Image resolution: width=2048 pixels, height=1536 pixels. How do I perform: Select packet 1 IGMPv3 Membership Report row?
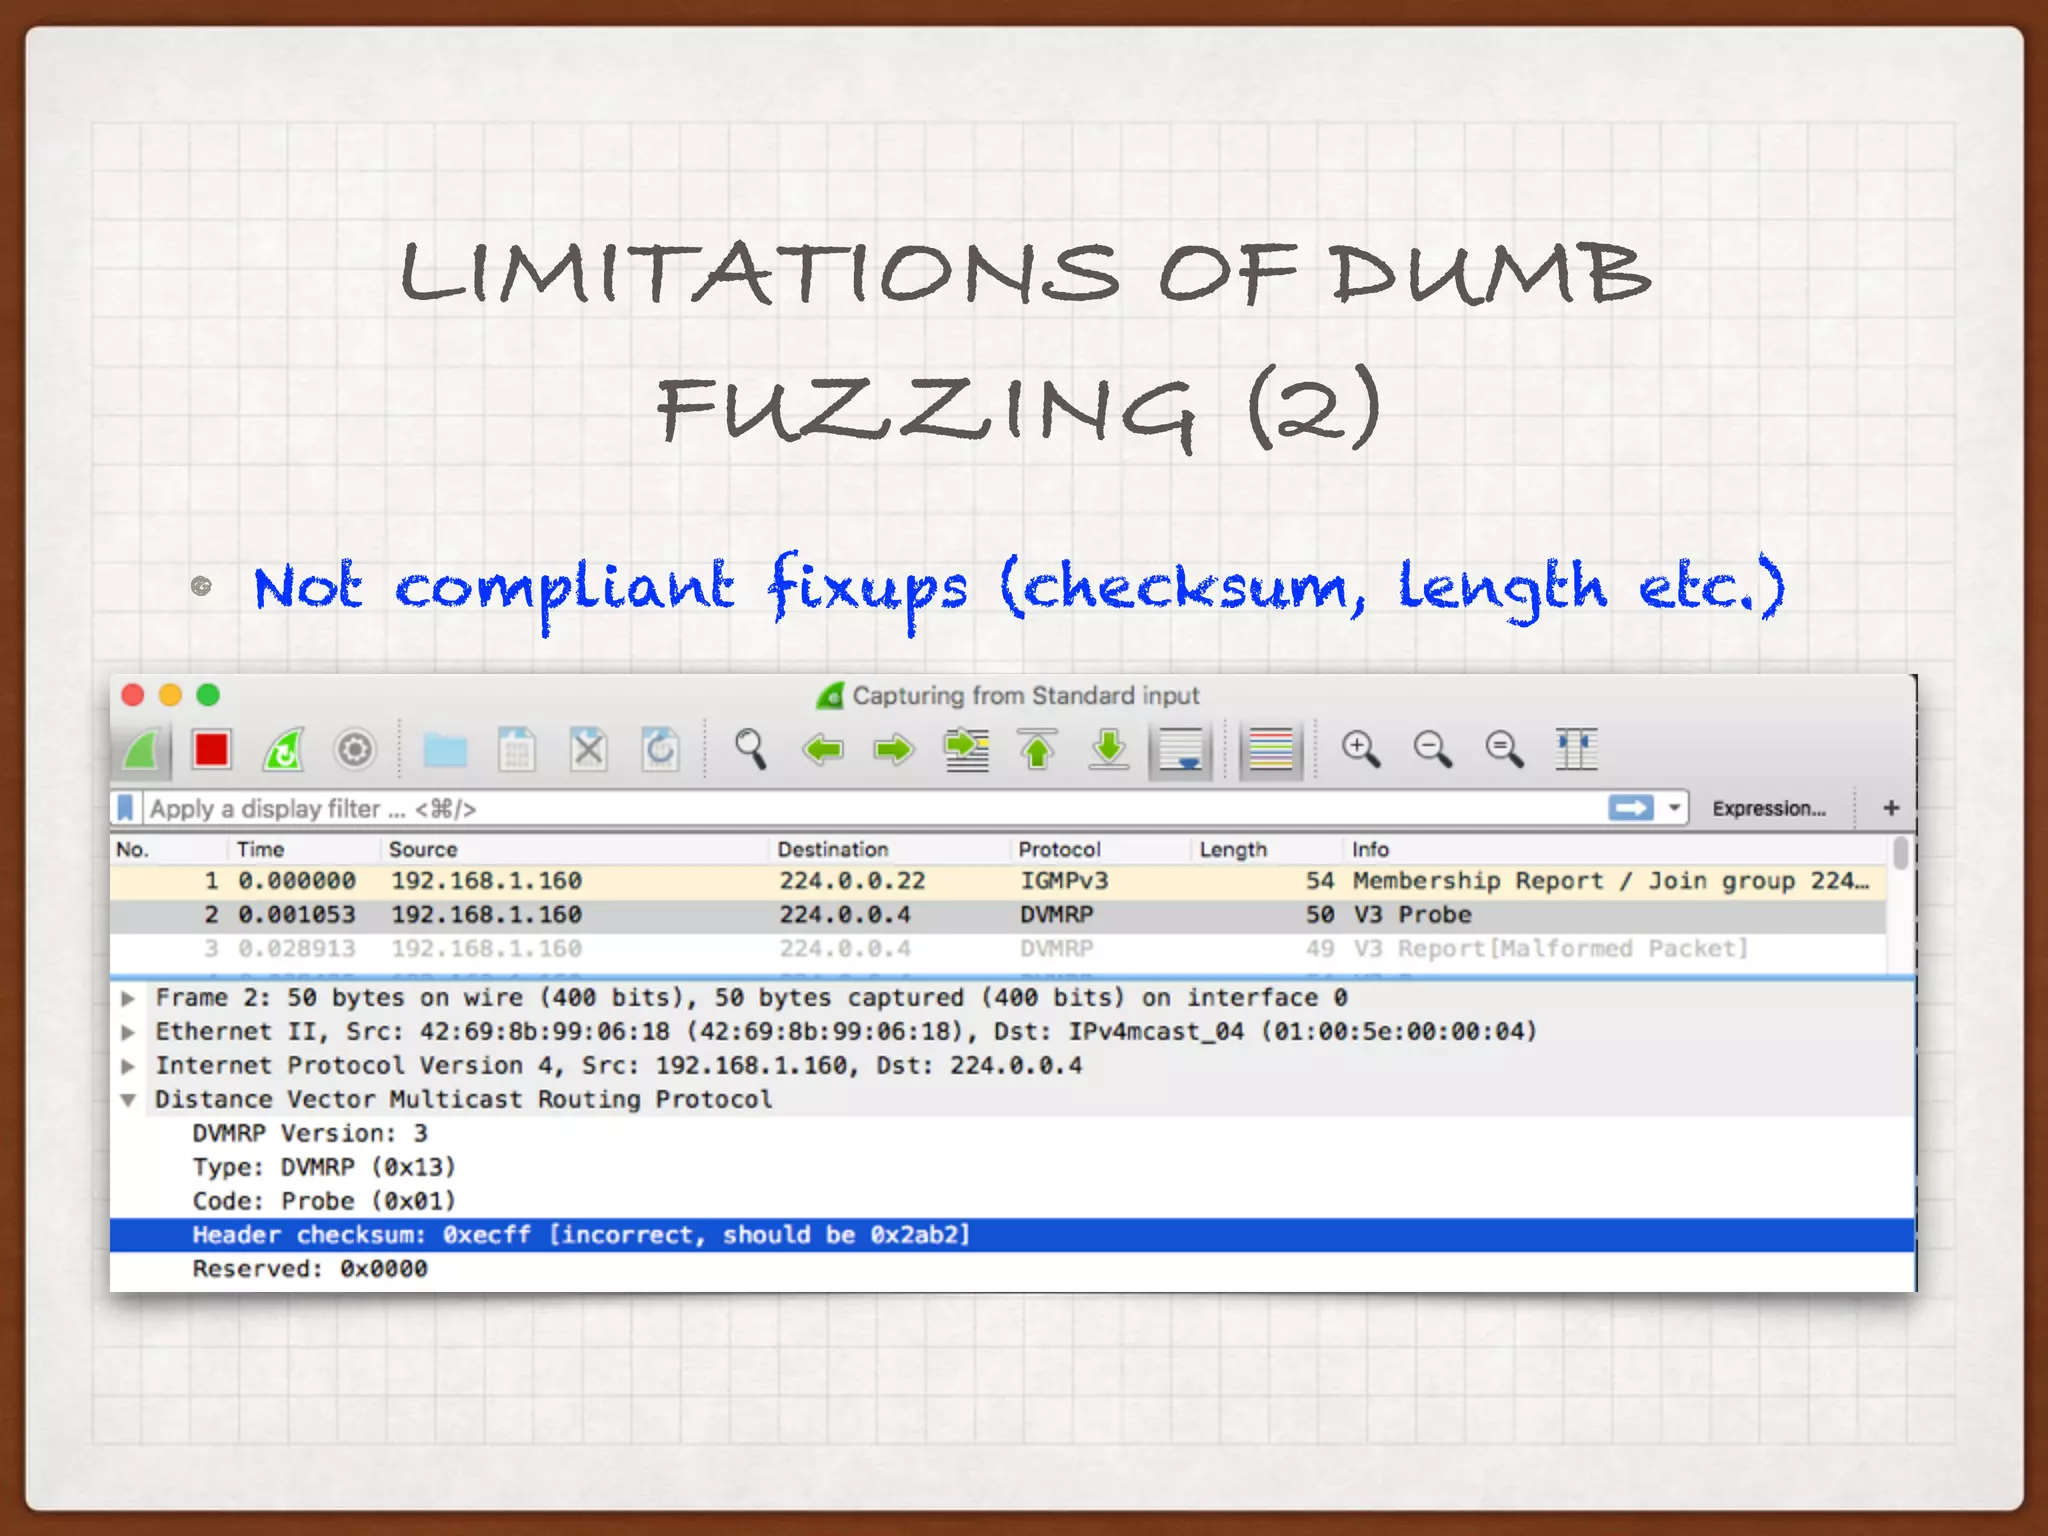(998, 882)
